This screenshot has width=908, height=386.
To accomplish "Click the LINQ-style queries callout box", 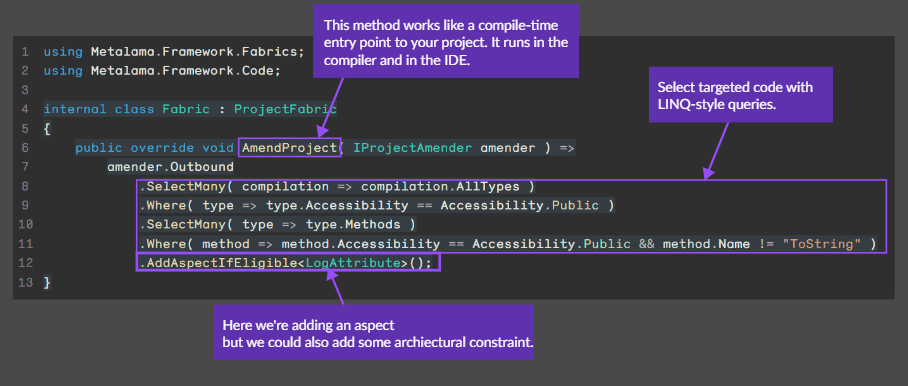I will coord(741,94).
